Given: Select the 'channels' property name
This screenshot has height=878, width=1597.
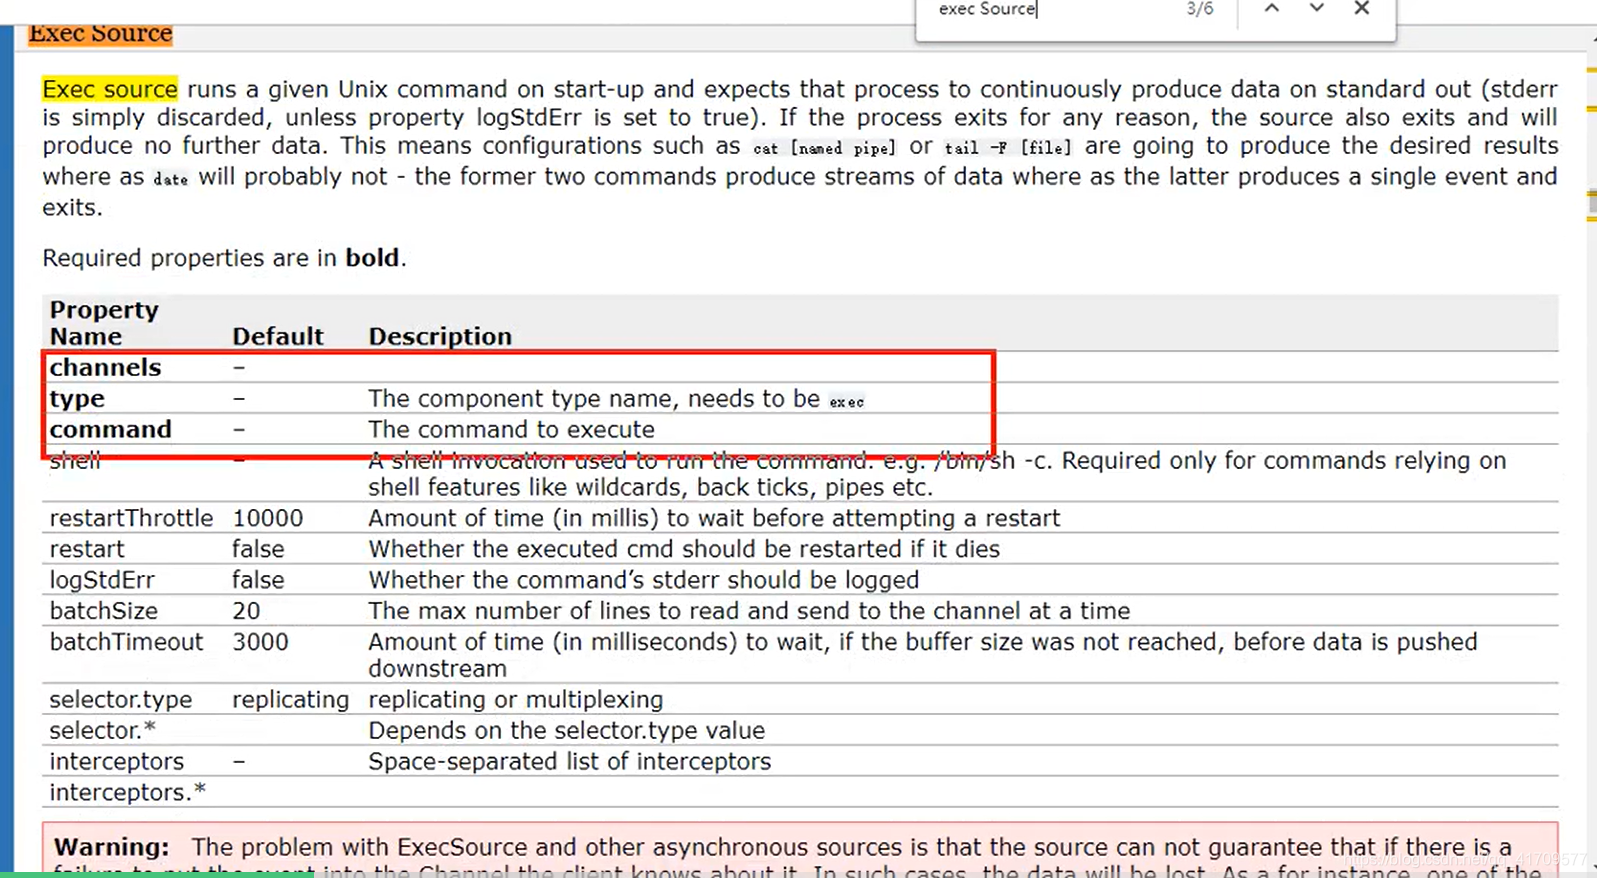Looking at the screenshot, I should [105, 367].
